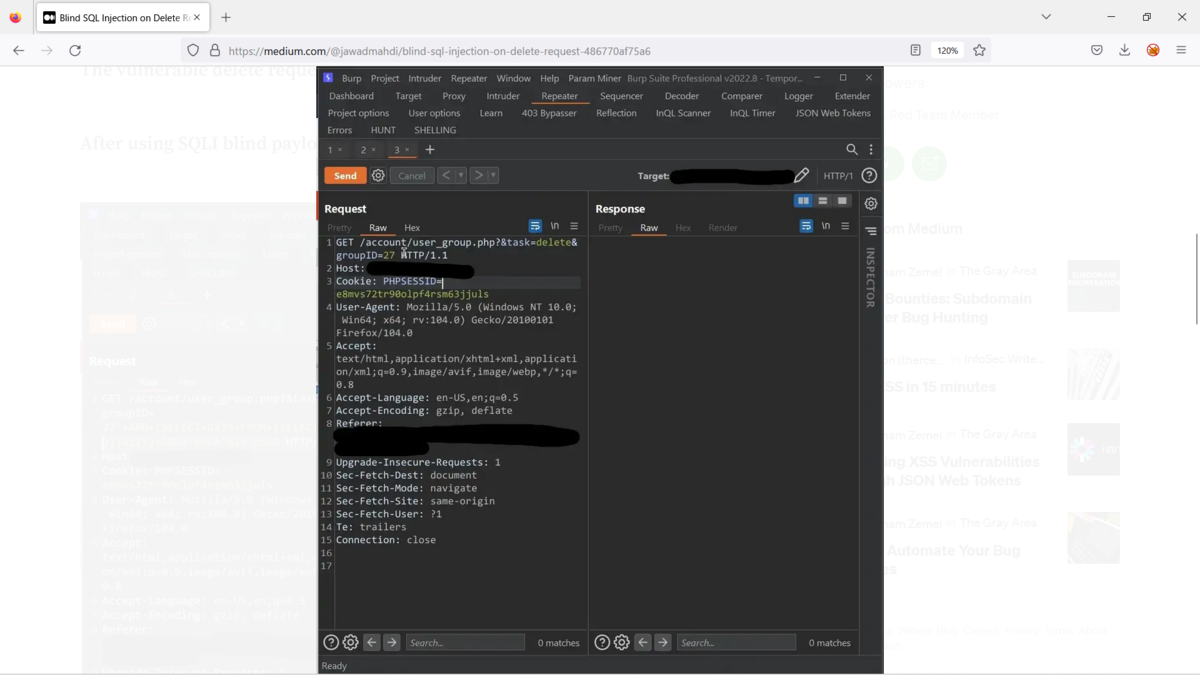
Task: Open the back history dropdown arrow
Action: click(x=461, y=175)
